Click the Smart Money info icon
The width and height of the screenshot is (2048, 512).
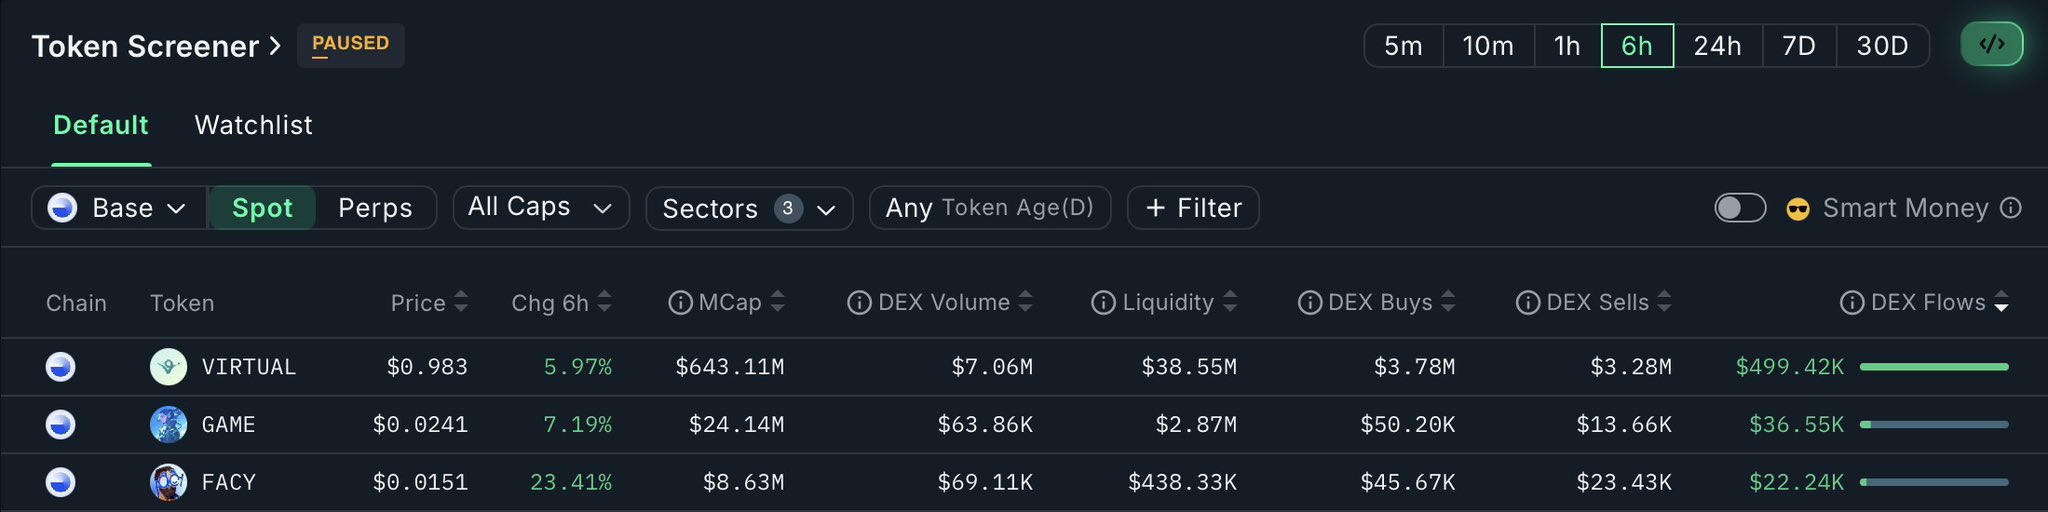2011,208
